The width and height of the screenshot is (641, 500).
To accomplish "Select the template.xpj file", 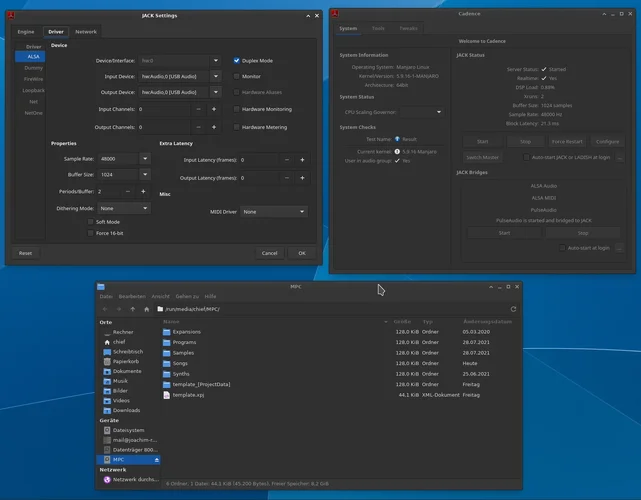I will (x=189, y=395).
